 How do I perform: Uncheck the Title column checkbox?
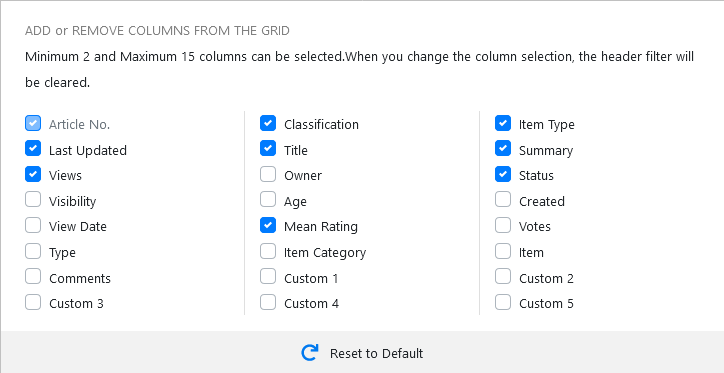[268, 149]
